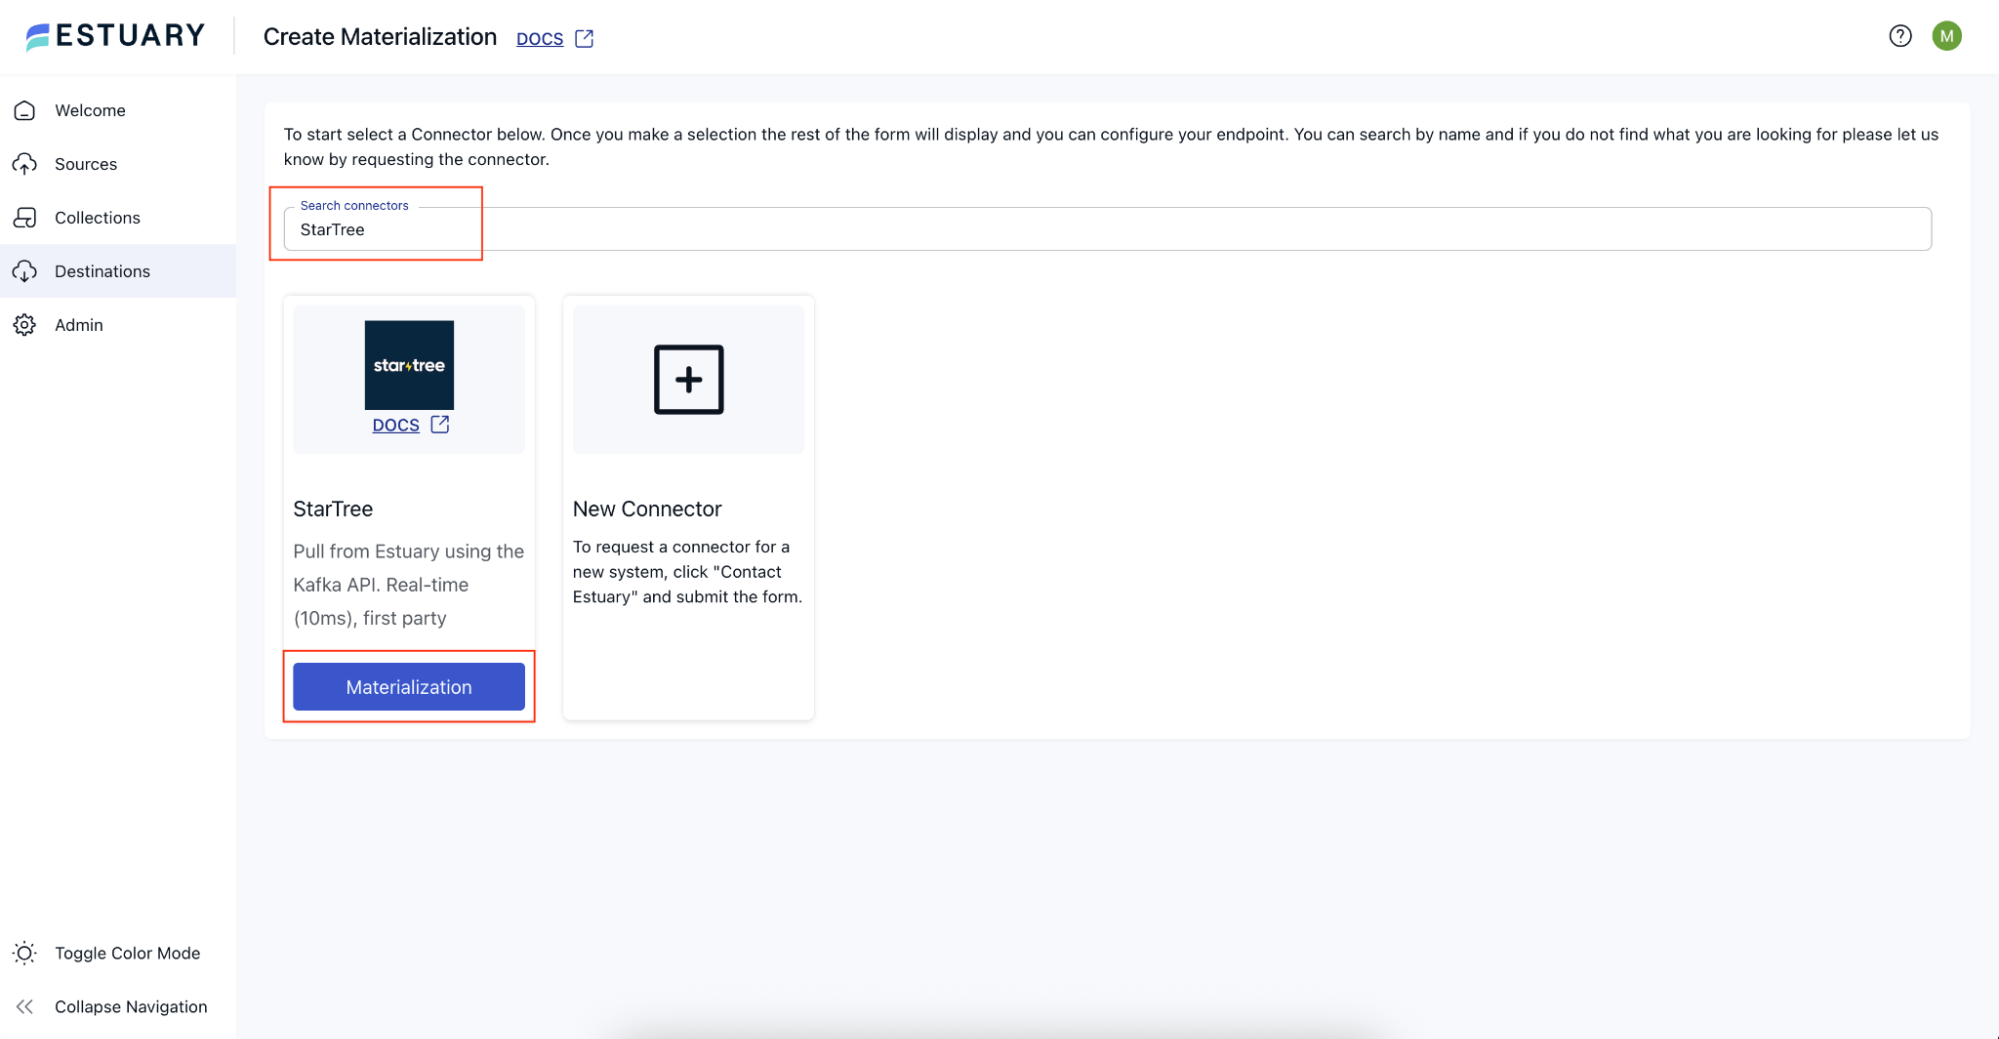Click the Sources cloud upload icon
Image resolution: width=1999 pixels, height=1039 pixels.
25,164
